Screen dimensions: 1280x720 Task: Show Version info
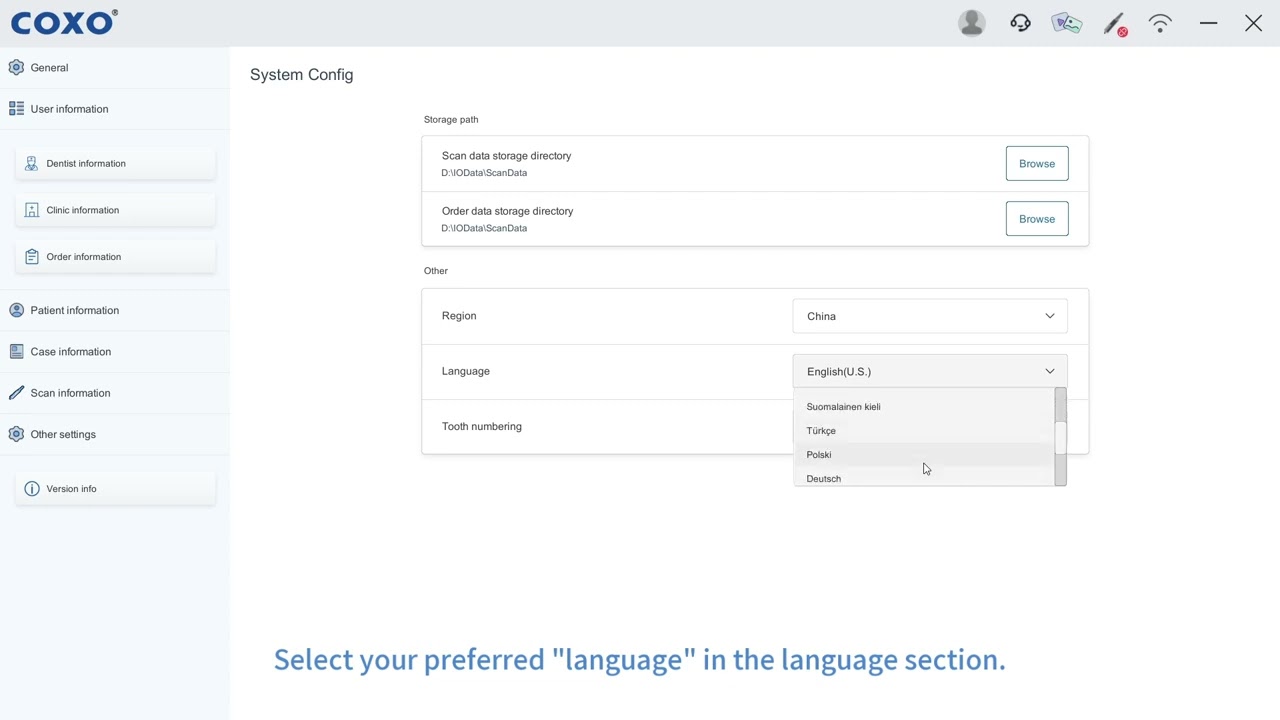[115, 489]
